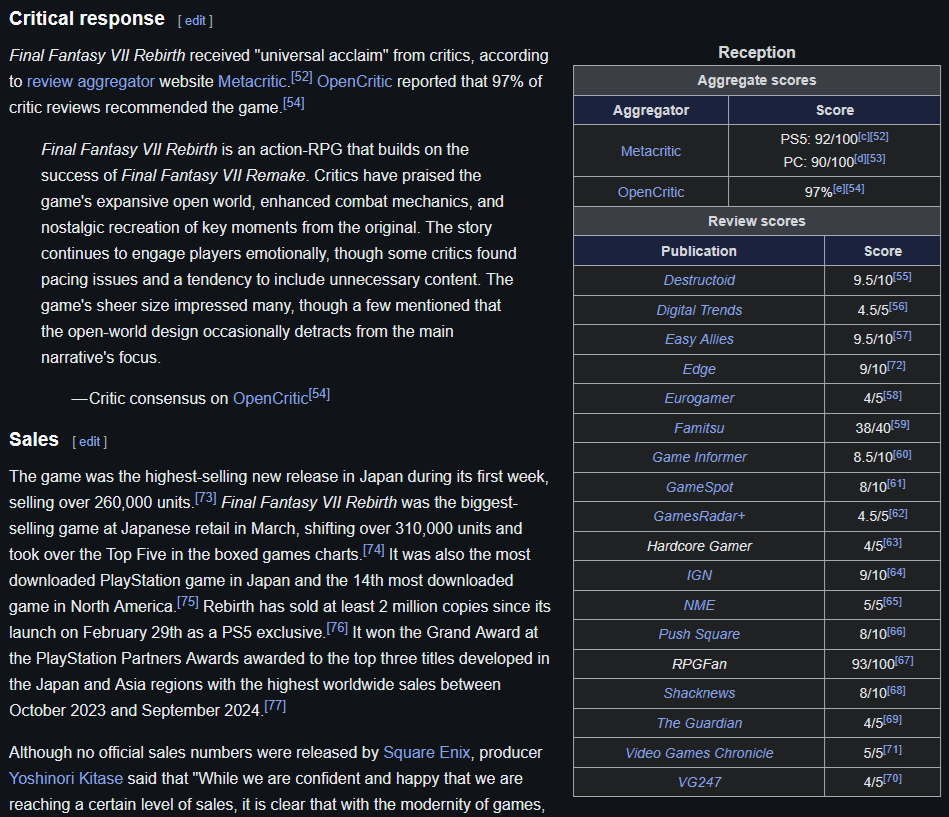Open citation 53 beside PC Metacritic score
The image size is (949, 817).
click(x=876, y=159)
